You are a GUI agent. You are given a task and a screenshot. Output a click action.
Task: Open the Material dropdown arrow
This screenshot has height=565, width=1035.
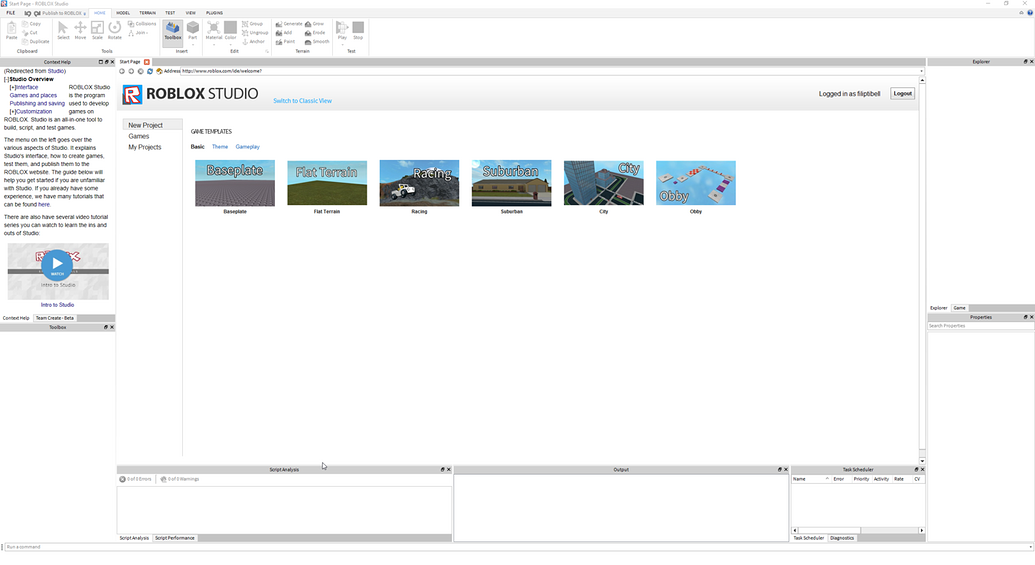(x=213, y=44)
